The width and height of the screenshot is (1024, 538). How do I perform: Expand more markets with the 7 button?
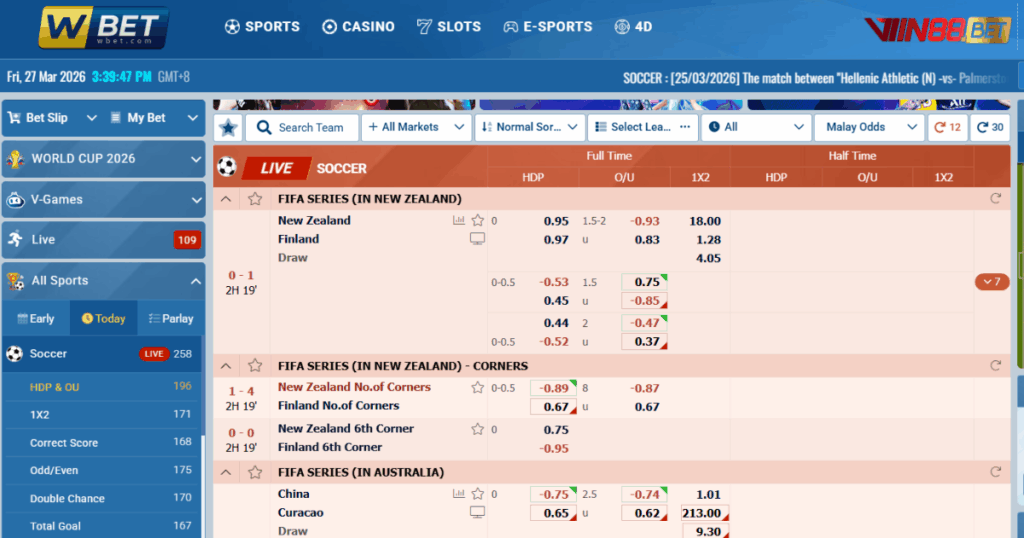pyautogui.click(x=991, y=282)
